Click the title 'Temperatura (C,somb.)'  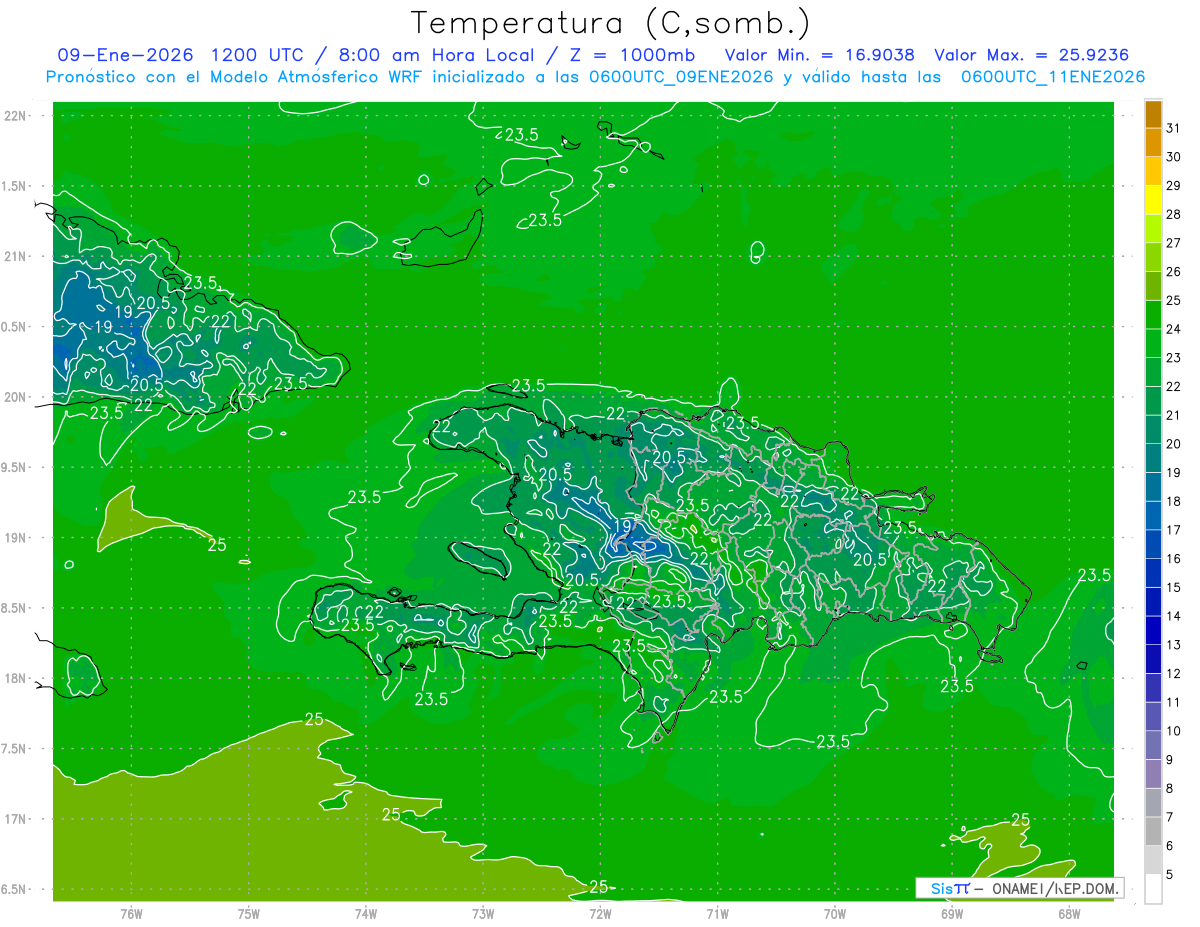(x=611, y=23)
